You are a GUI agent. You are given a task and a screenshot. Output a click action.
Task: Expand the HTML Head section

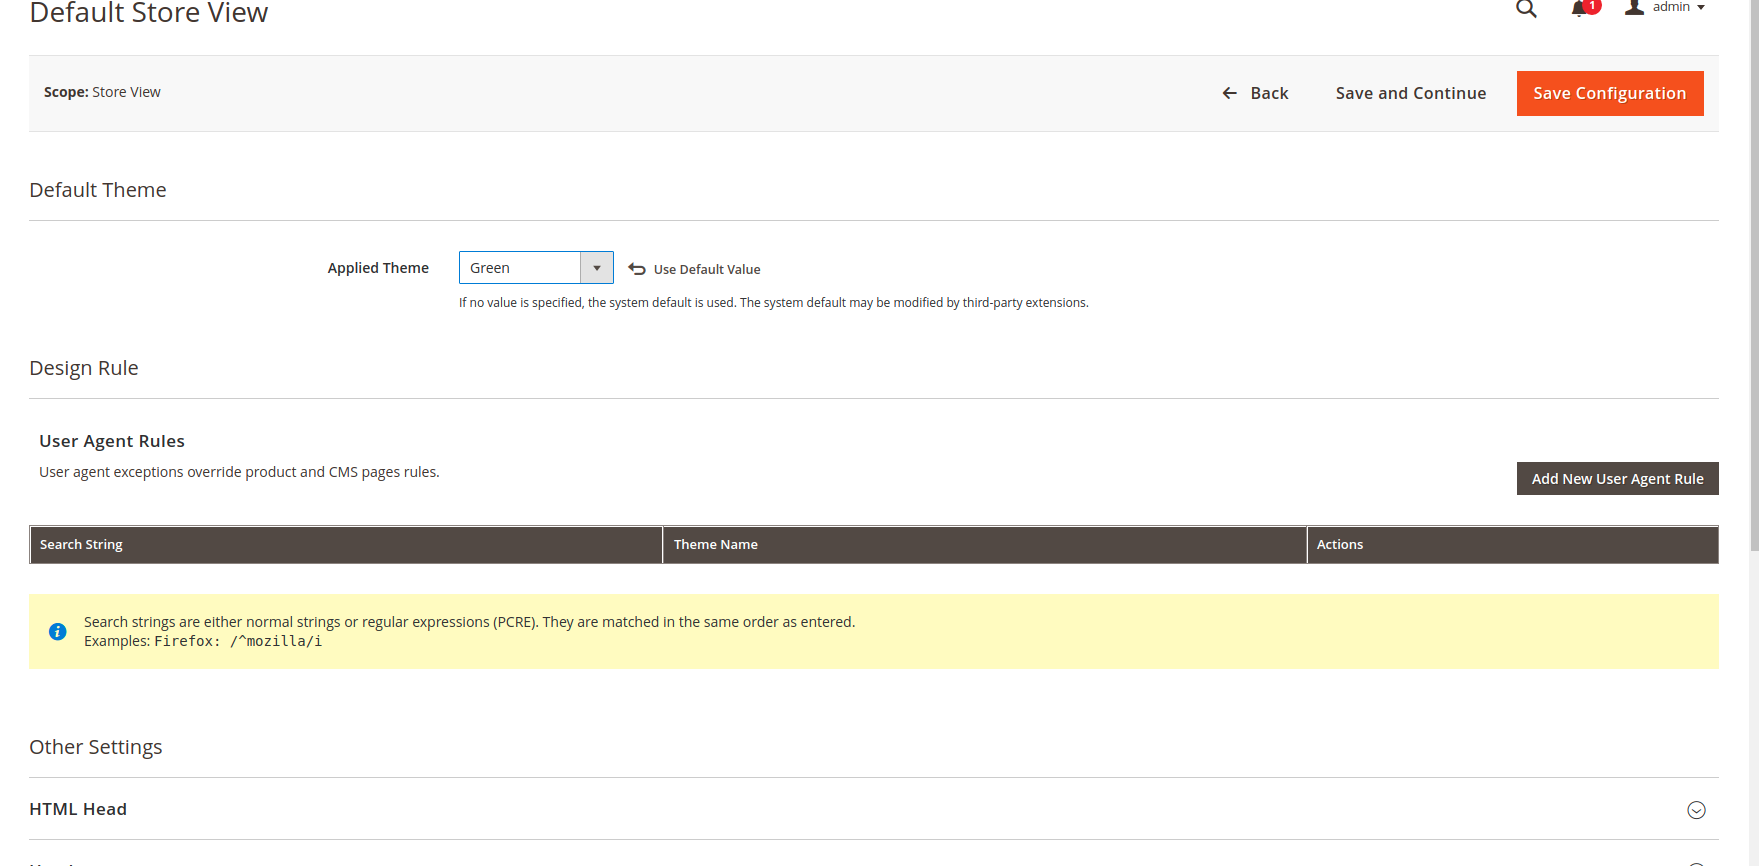tap(873, 809)
